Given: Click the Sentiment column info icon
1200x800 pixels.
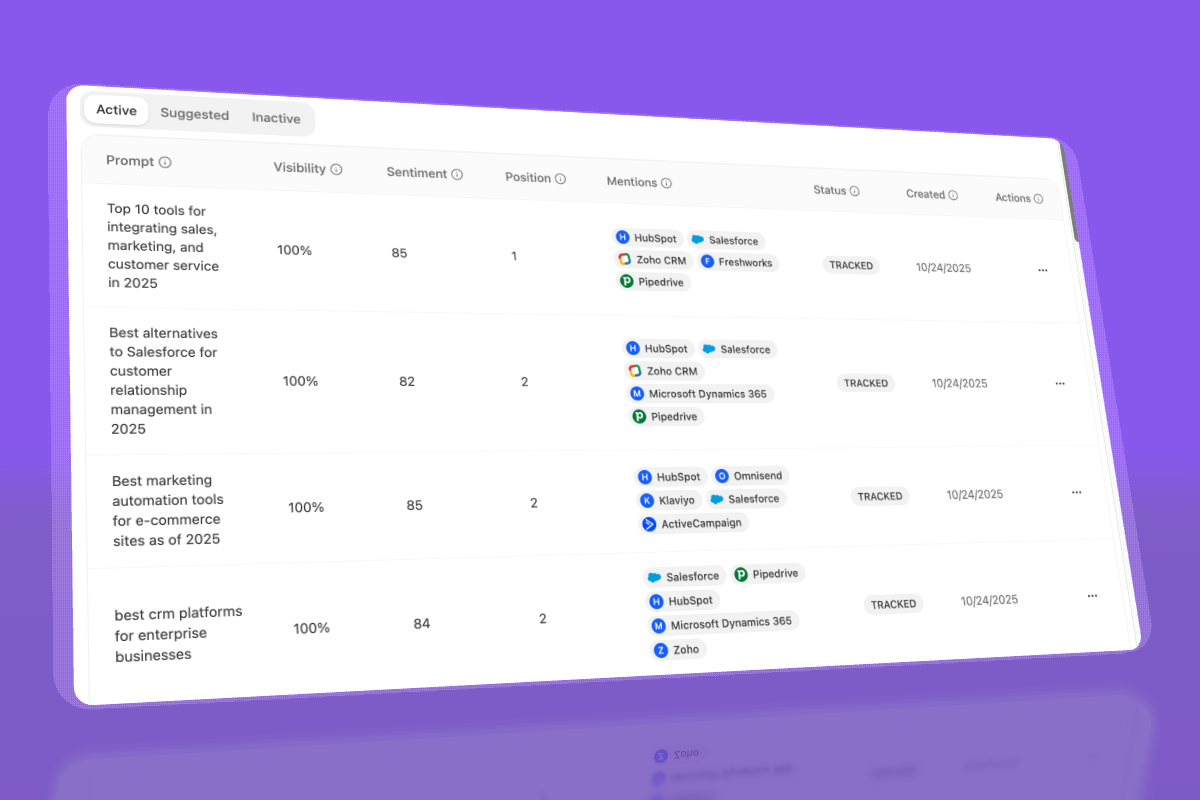Looking at the screenshot, I should point(459,173).
